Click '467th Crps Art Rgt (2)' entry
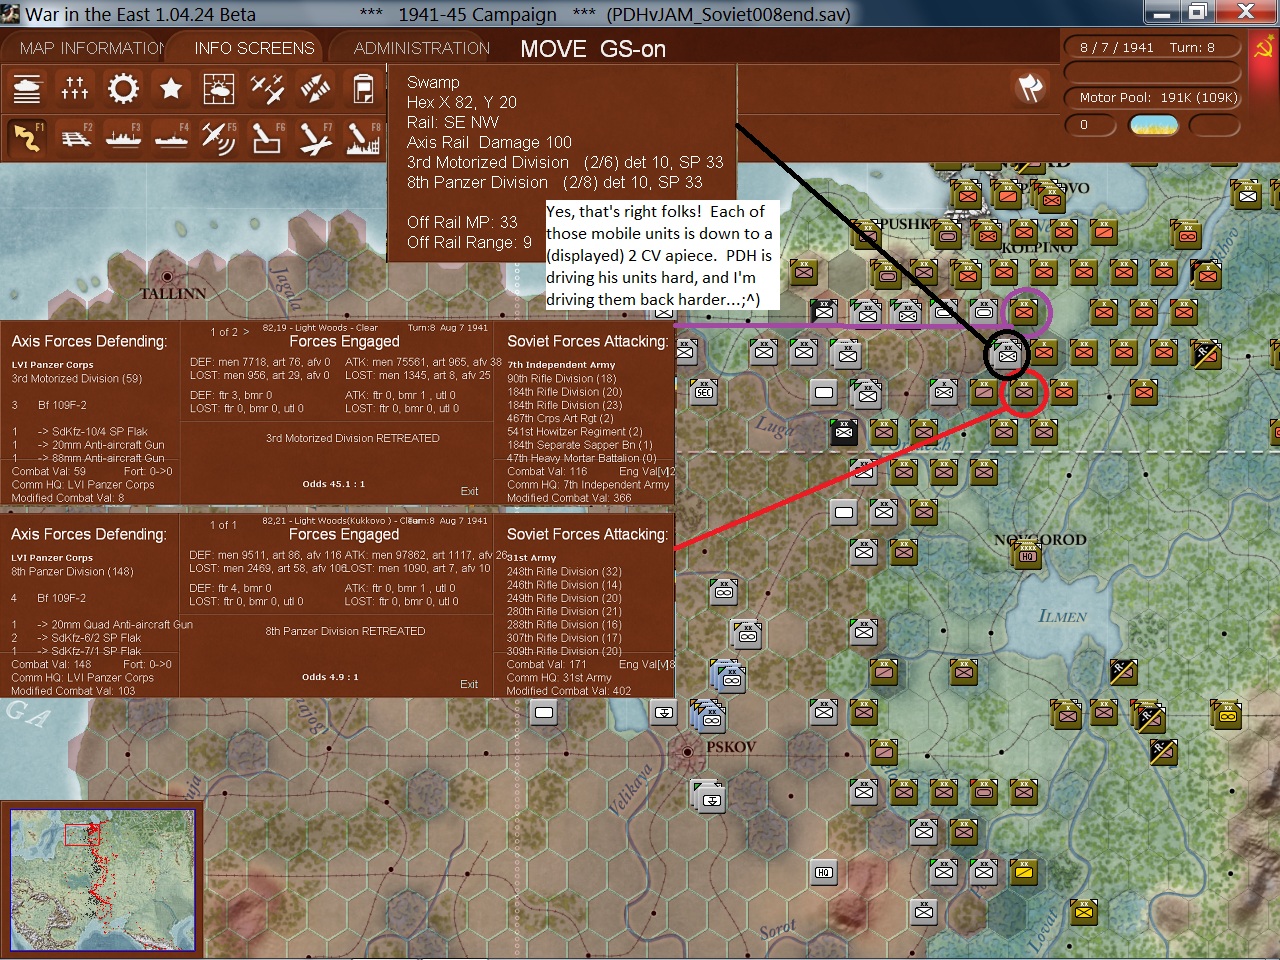Image resolution: width=1280 pixels, height=960 pixels. click(x=560, y=418)
